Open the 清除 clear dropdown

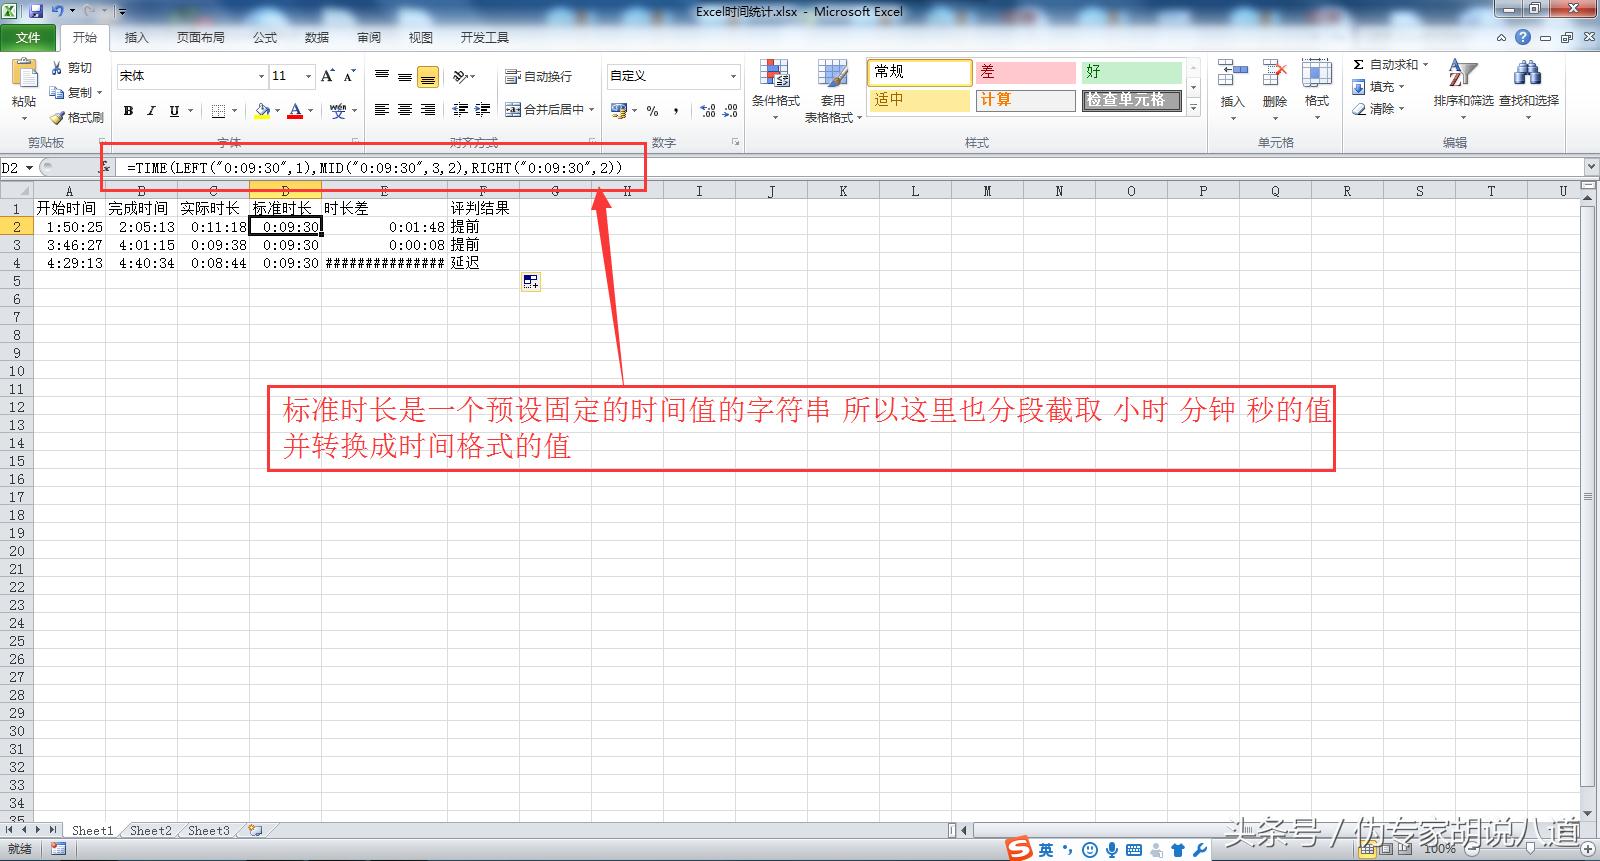coord(1378,109)
